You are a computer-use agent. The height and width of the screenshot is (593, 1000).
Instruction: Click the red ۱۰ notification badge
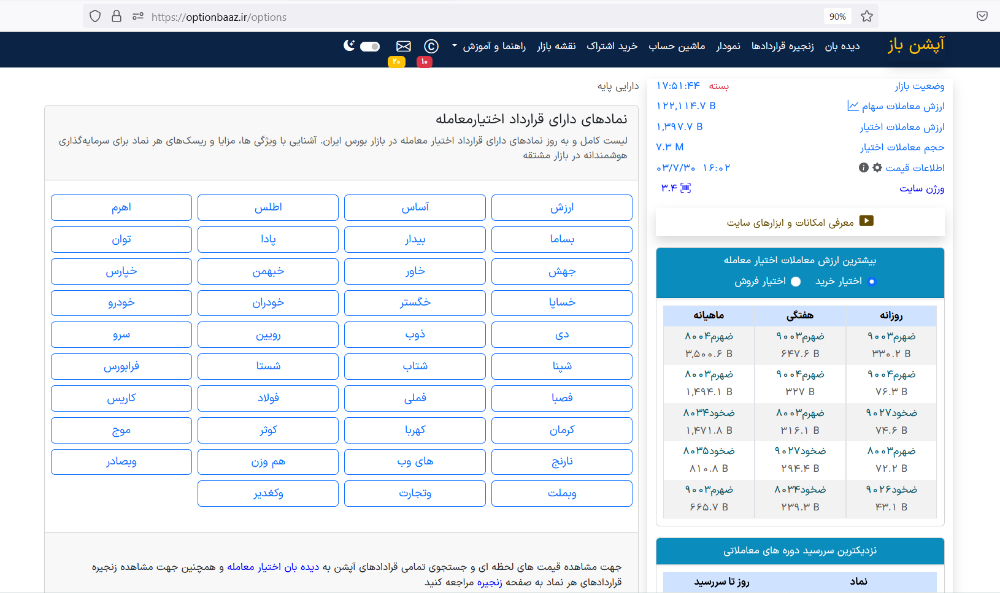point(424,62)
